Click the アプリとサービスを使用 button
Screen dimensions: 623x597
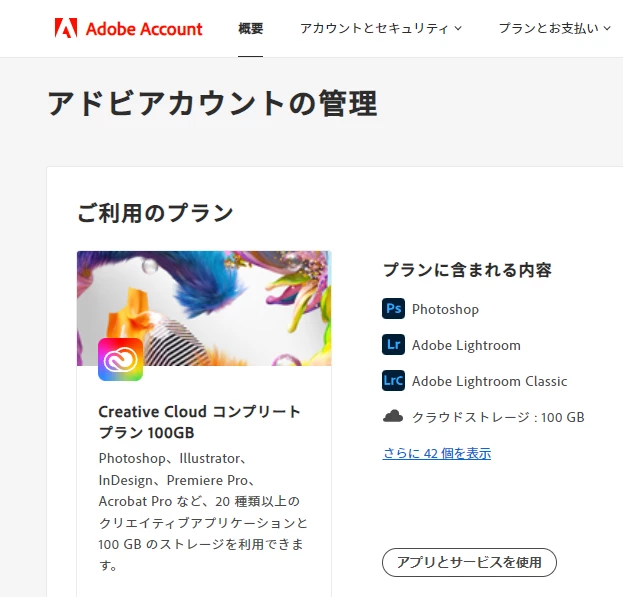469,562
